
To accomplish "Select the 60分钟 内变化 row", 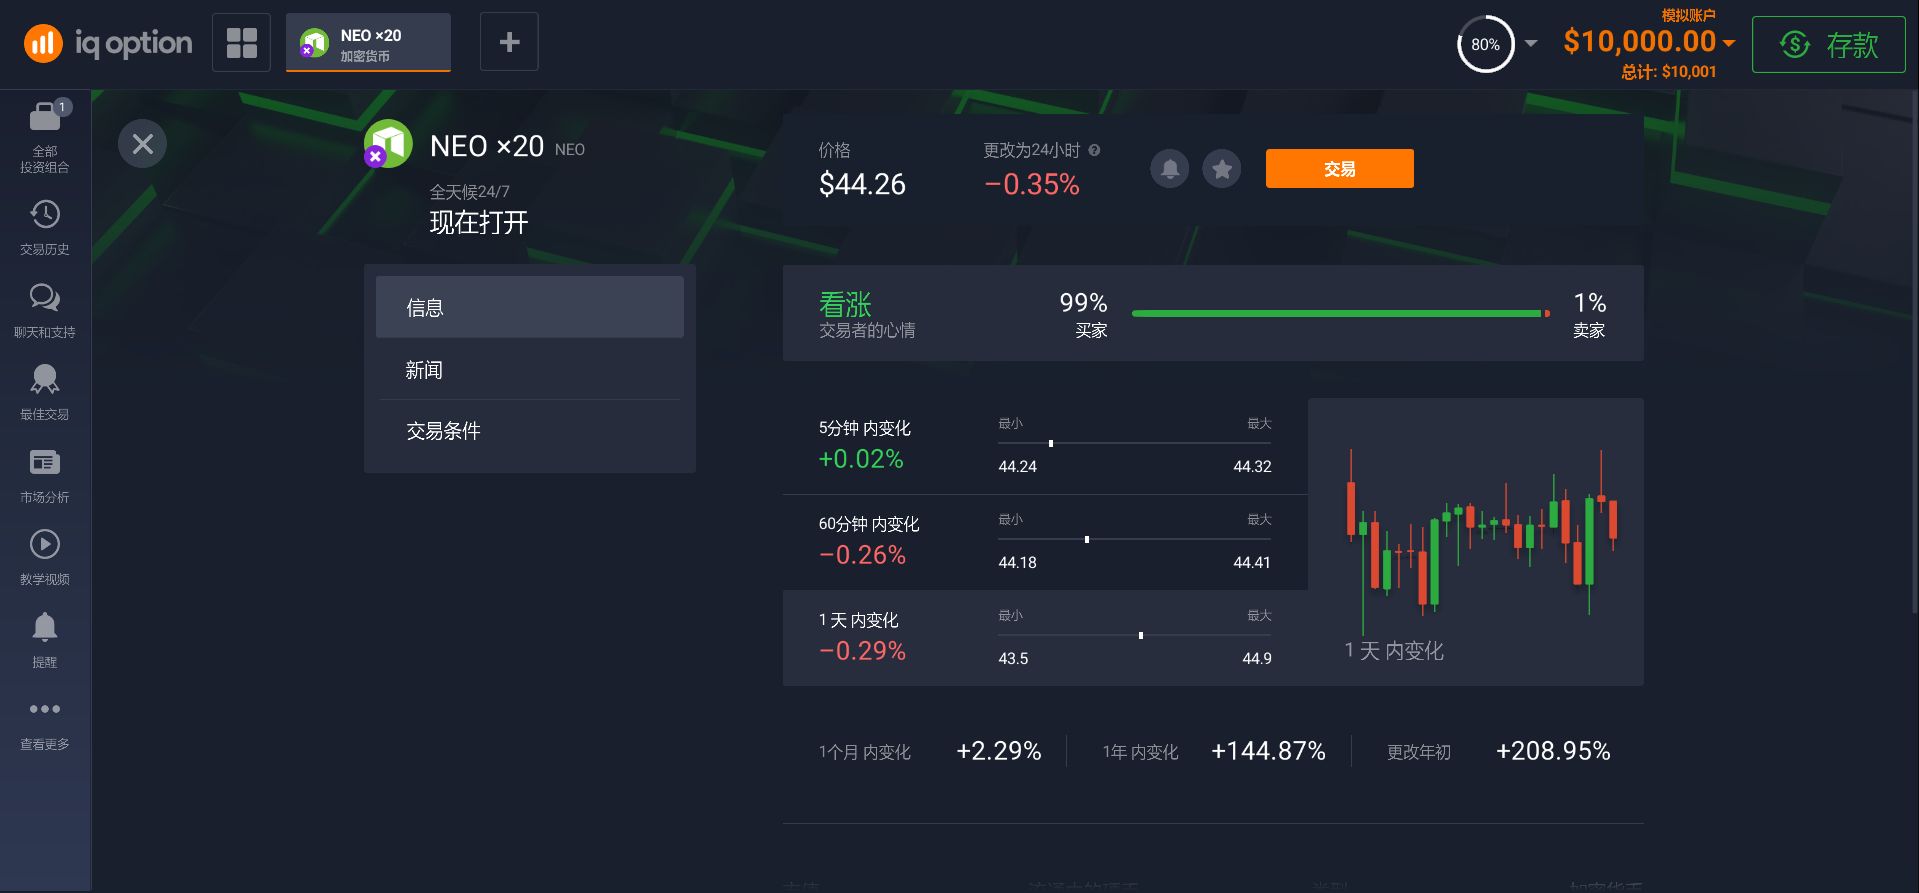I will pyautogui.click(x=1045, y=542).
